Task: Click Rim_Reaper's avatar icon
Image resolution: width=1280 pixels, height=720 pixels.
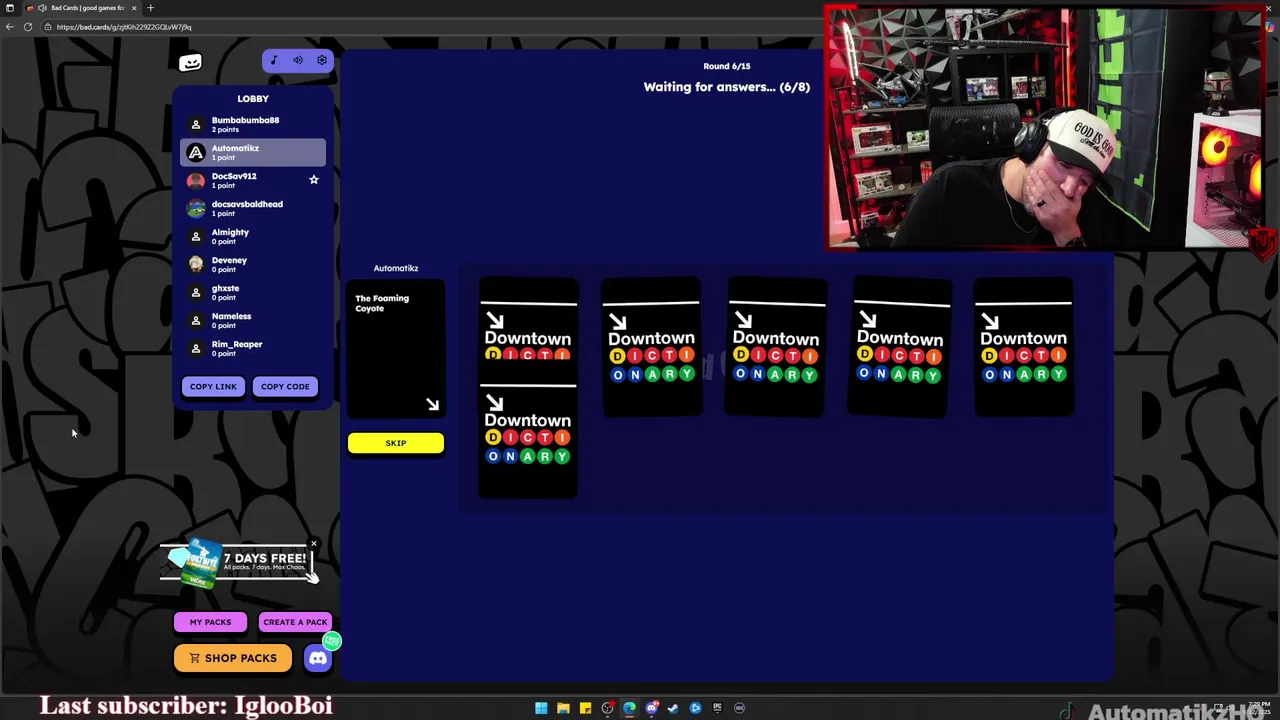Action: [196, 348]
